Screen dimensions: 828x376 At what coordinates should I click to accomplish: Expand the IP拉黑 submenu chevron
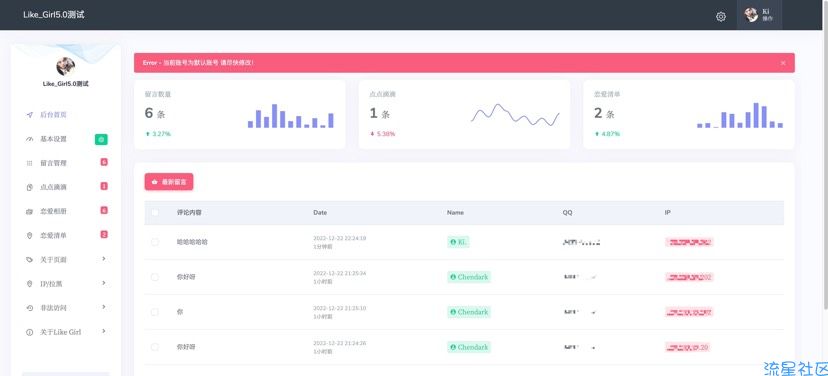(x=104, y=283)
